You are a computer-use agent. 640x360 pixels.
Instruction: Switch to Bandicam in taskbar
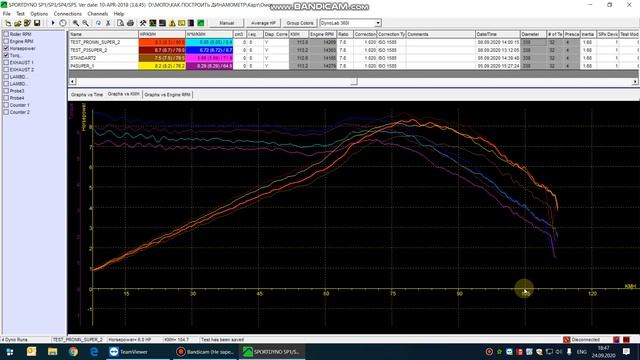tap(205, 351)
